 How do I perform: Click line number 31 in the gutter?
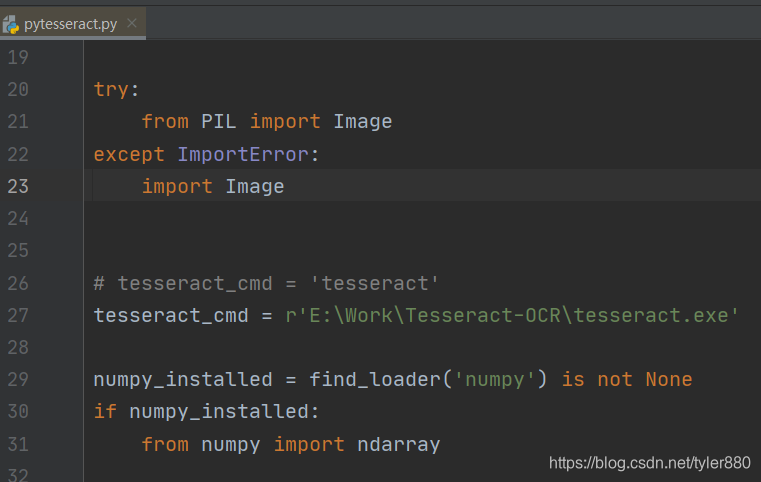[x=18, y=445]
